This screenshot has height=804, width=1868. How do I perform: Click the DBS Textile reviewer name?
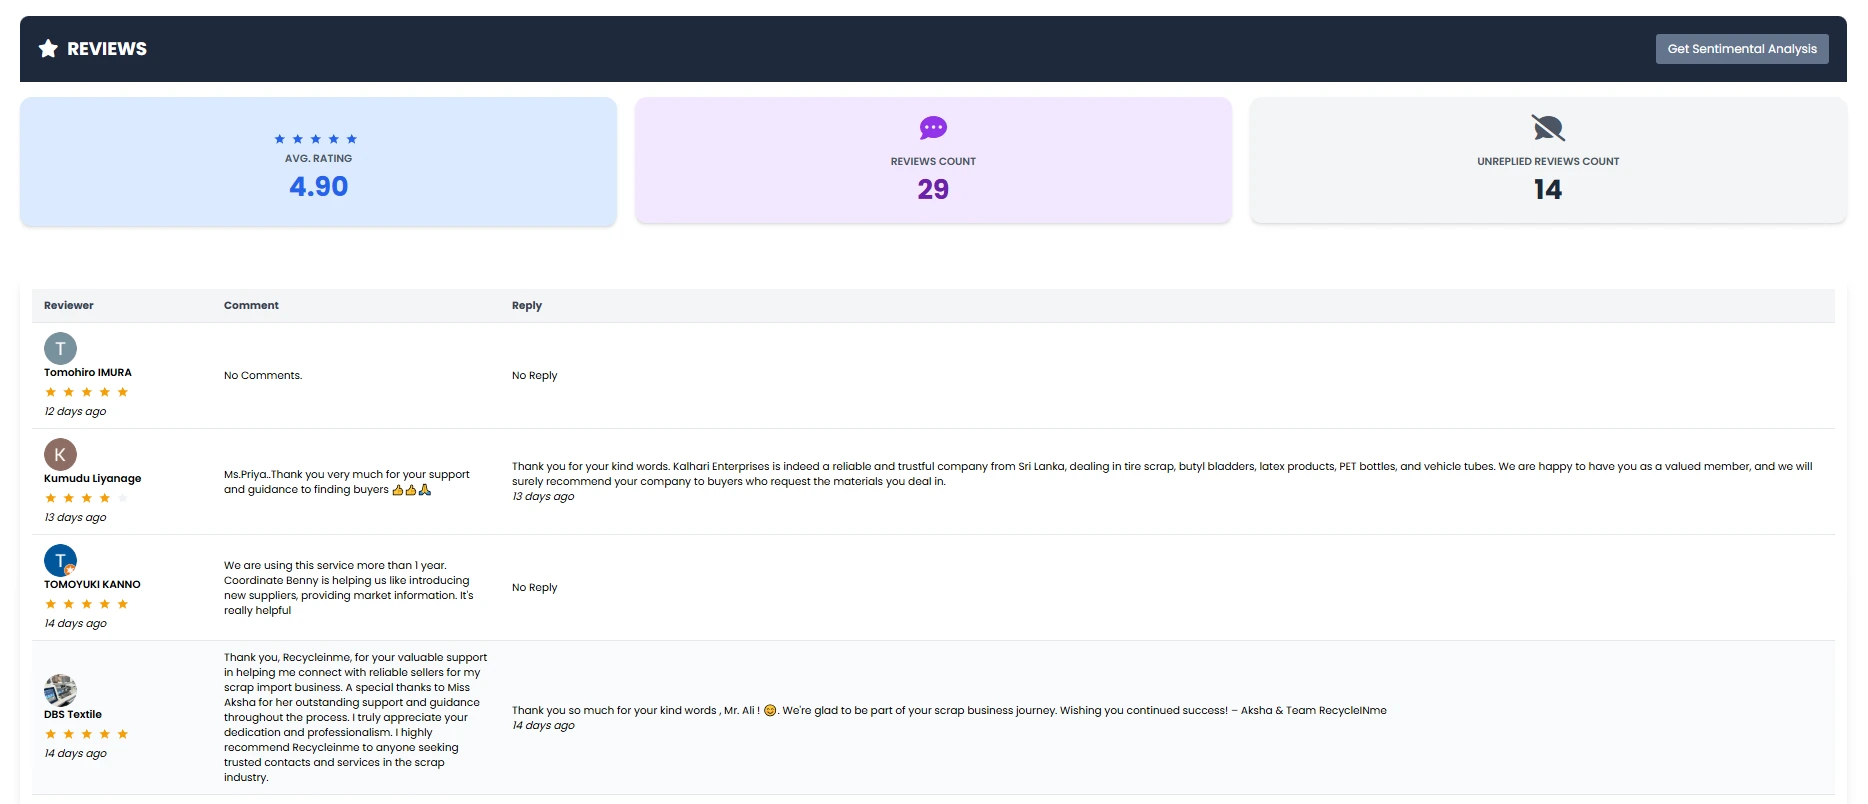coord(73,714)
